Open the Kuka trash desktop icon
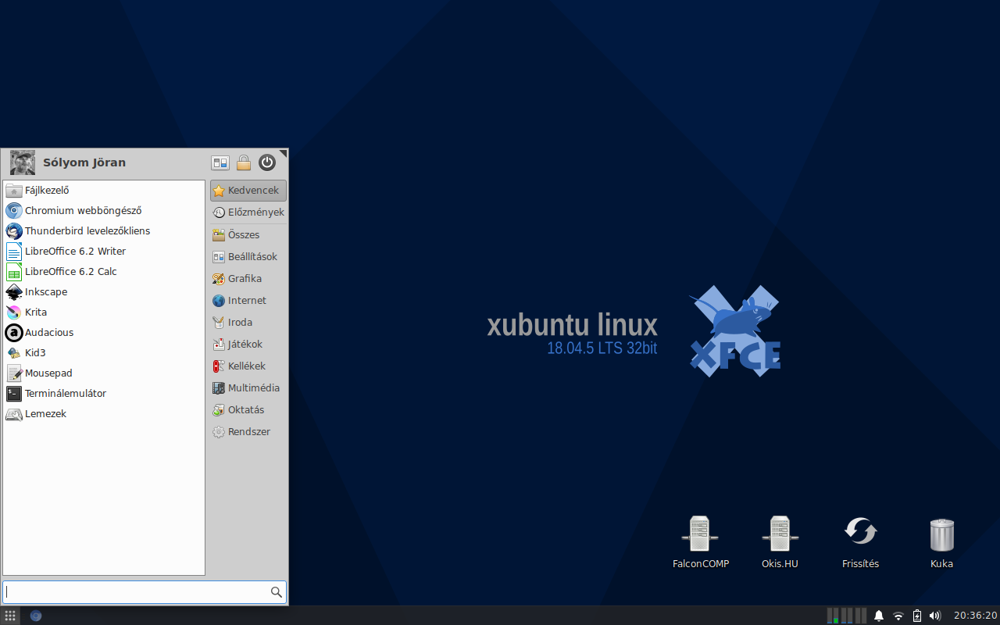 941,541
